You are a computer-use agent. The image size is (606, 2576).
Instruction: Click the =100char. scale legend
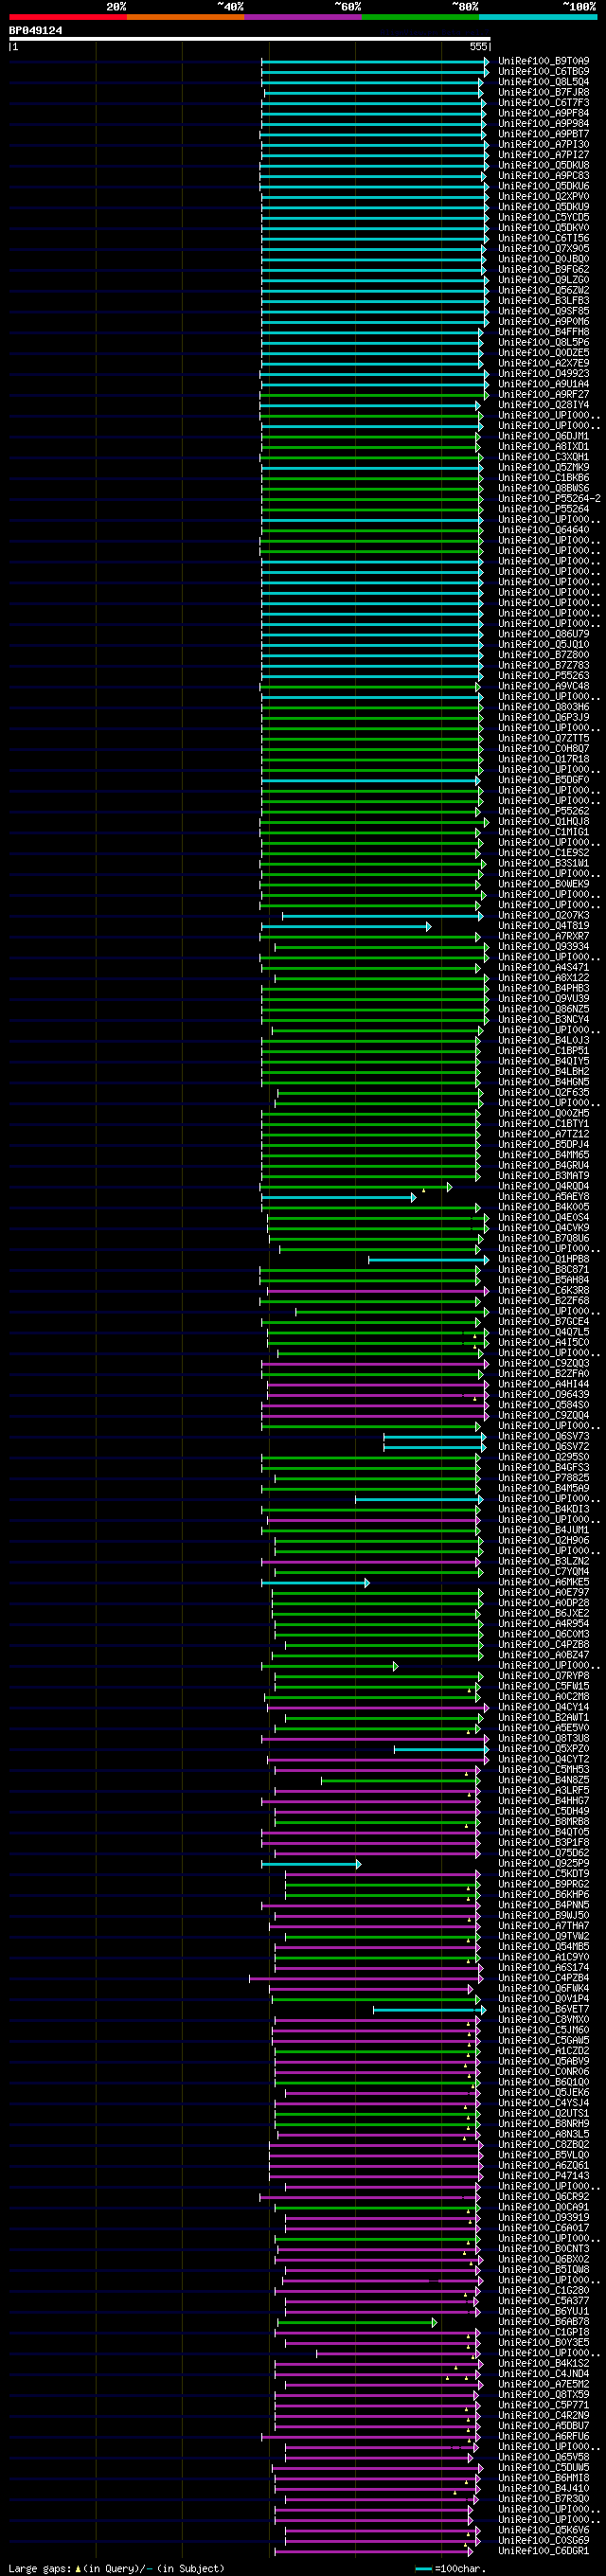451,2568
